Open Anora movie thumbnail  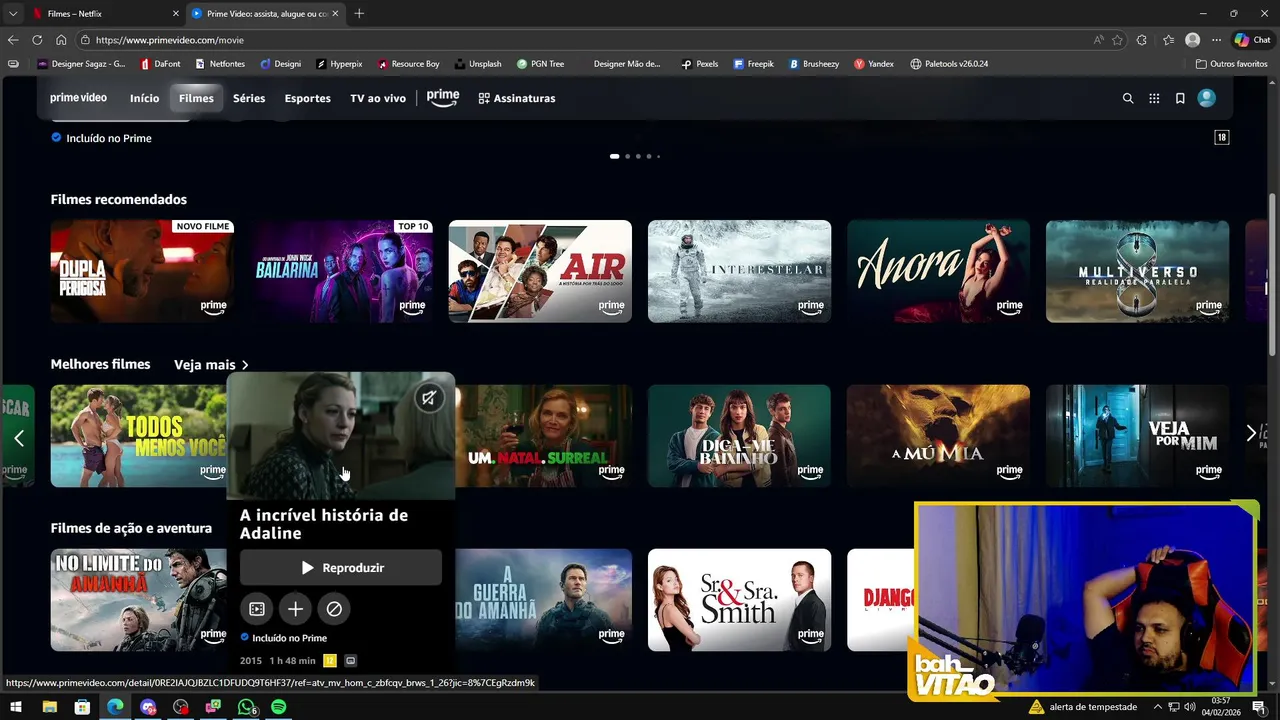[938, 271]
